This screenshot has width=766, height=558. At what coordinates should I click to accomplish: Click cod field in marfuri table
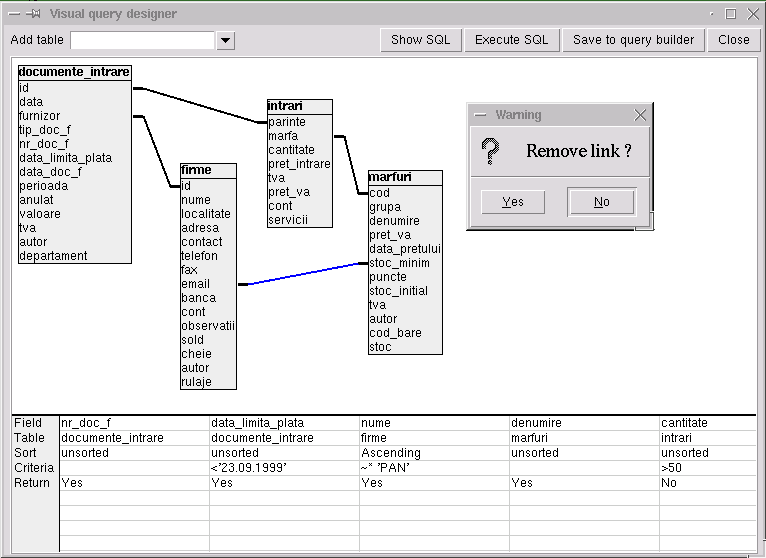pos(380,193)
